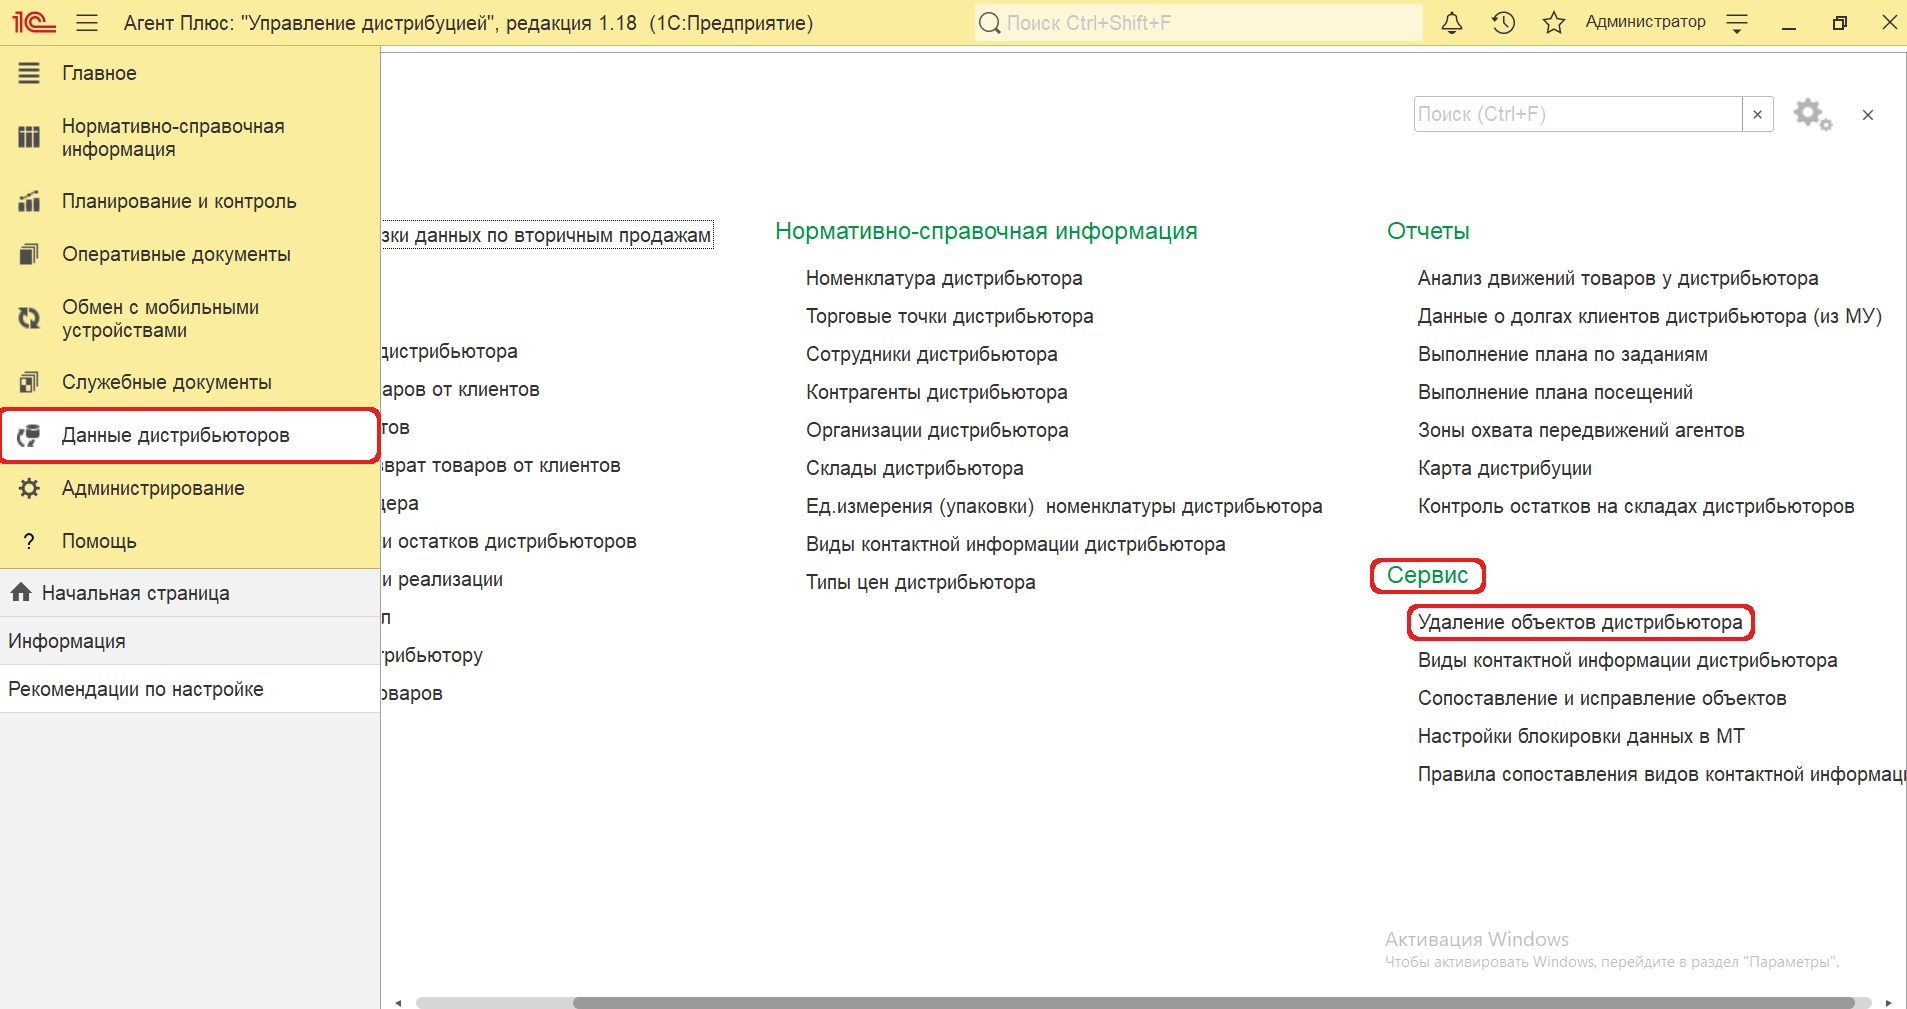The height and width of the screenshot is (1009, 1907).
Task: Open Оперативные документы section
Action: pos(190,254)
